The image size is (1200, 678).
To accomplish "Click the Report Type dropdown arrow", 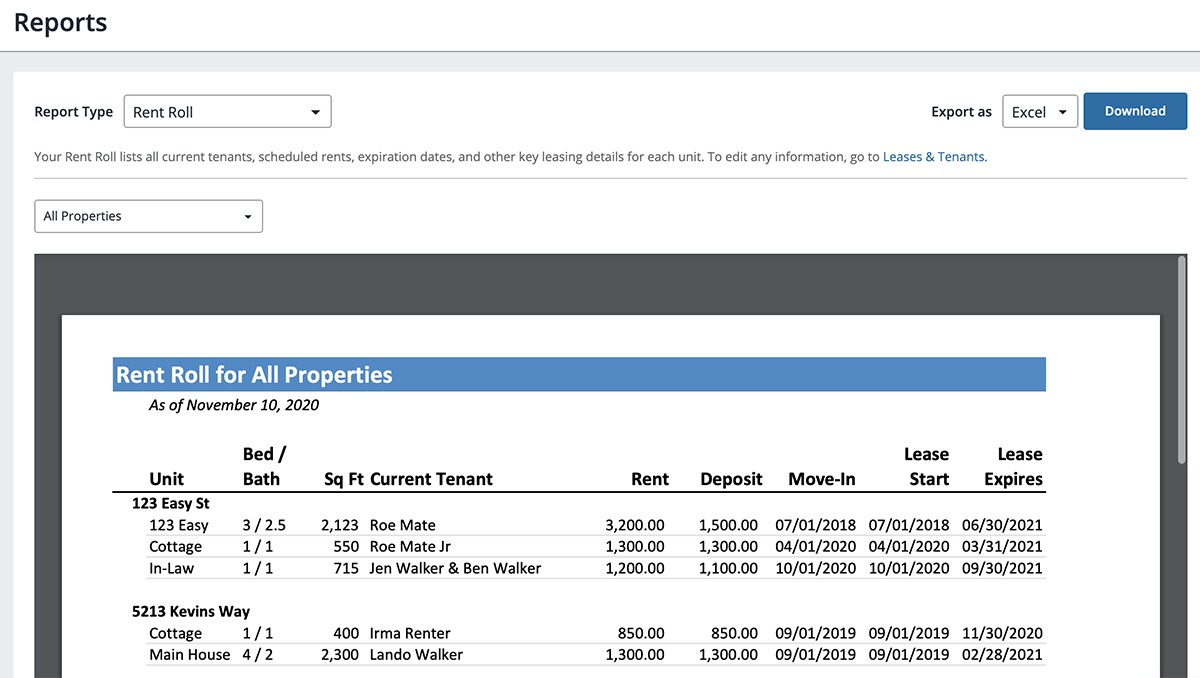I will (316, 111).
